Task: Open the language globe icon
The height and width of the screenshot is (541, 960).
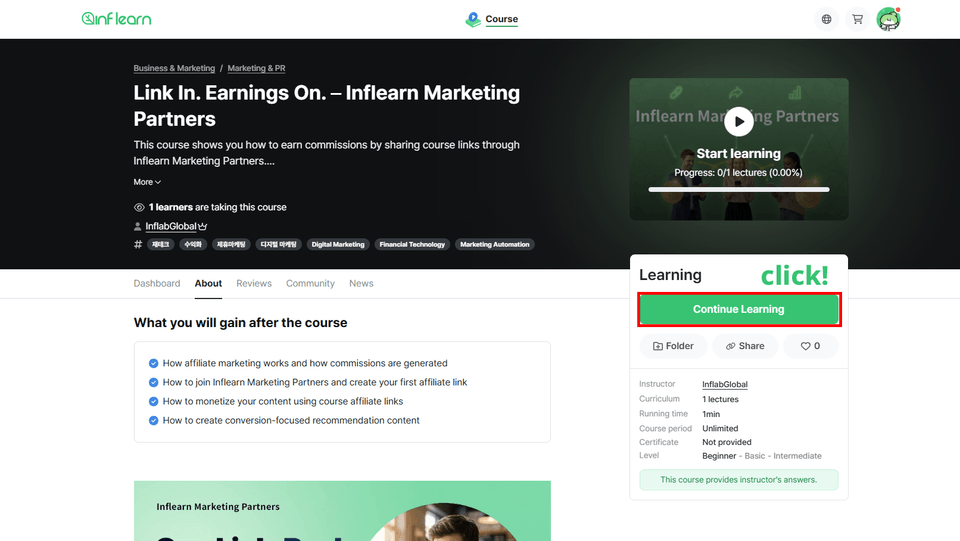Action: [x=827, y=19]
